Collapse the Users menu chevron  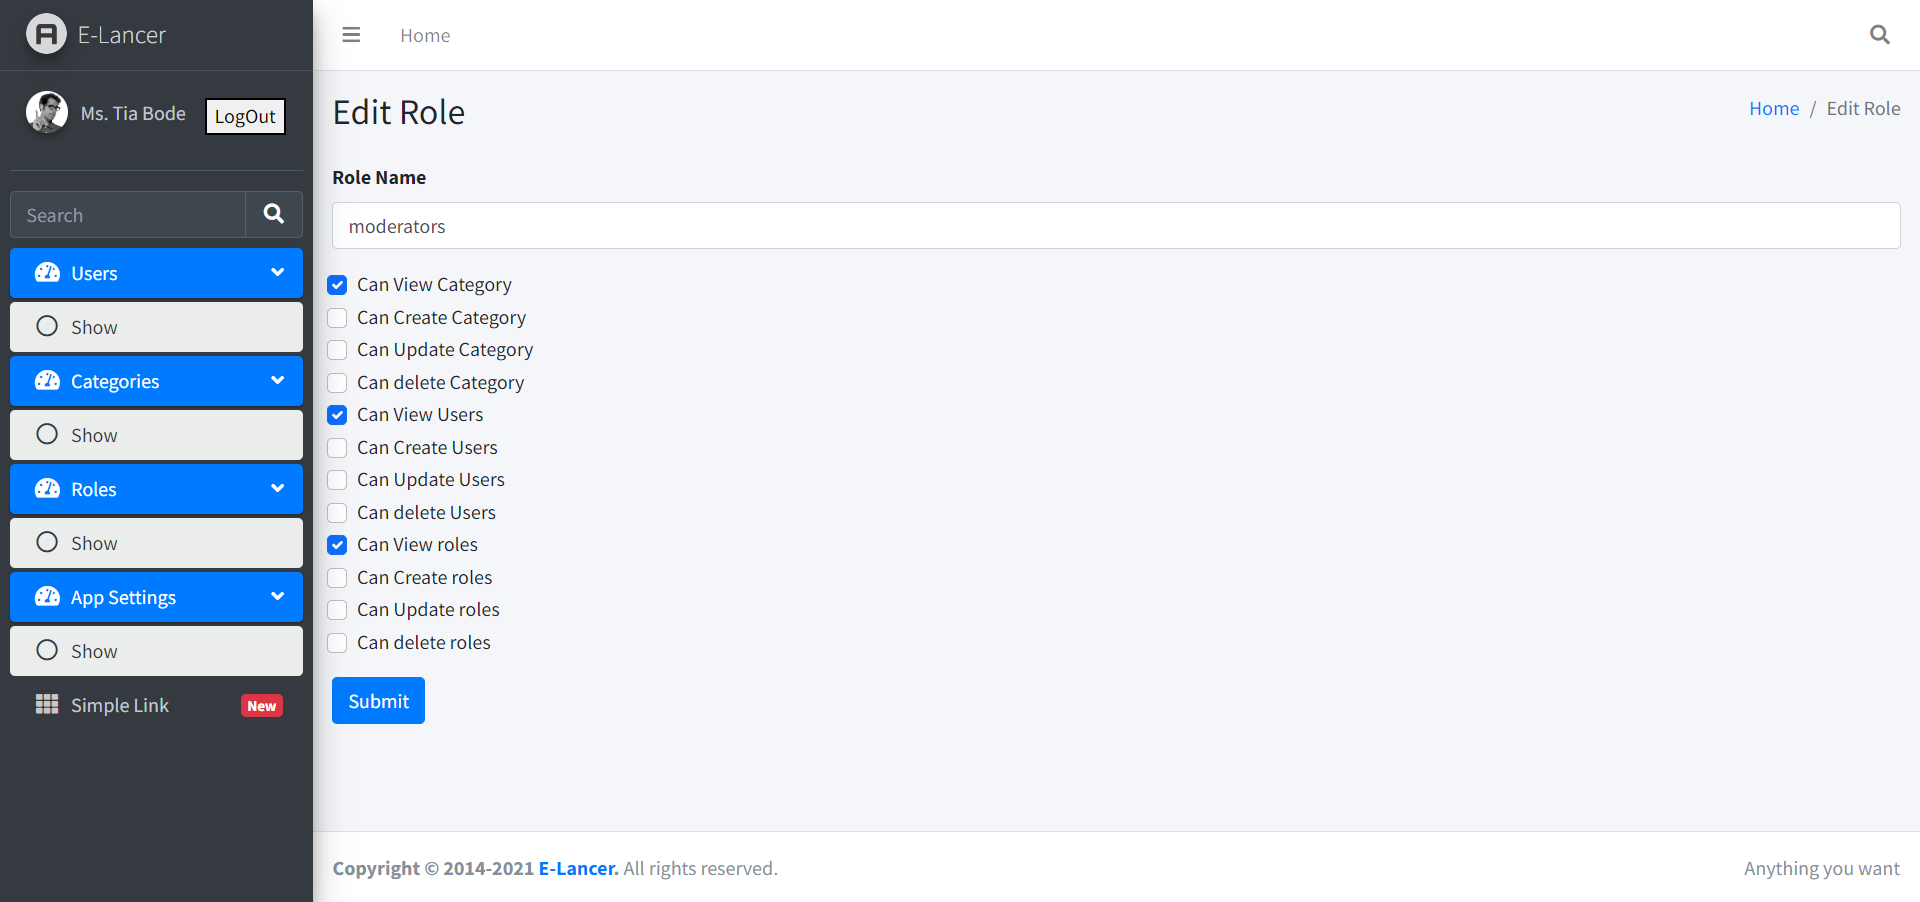pos(277,272)
